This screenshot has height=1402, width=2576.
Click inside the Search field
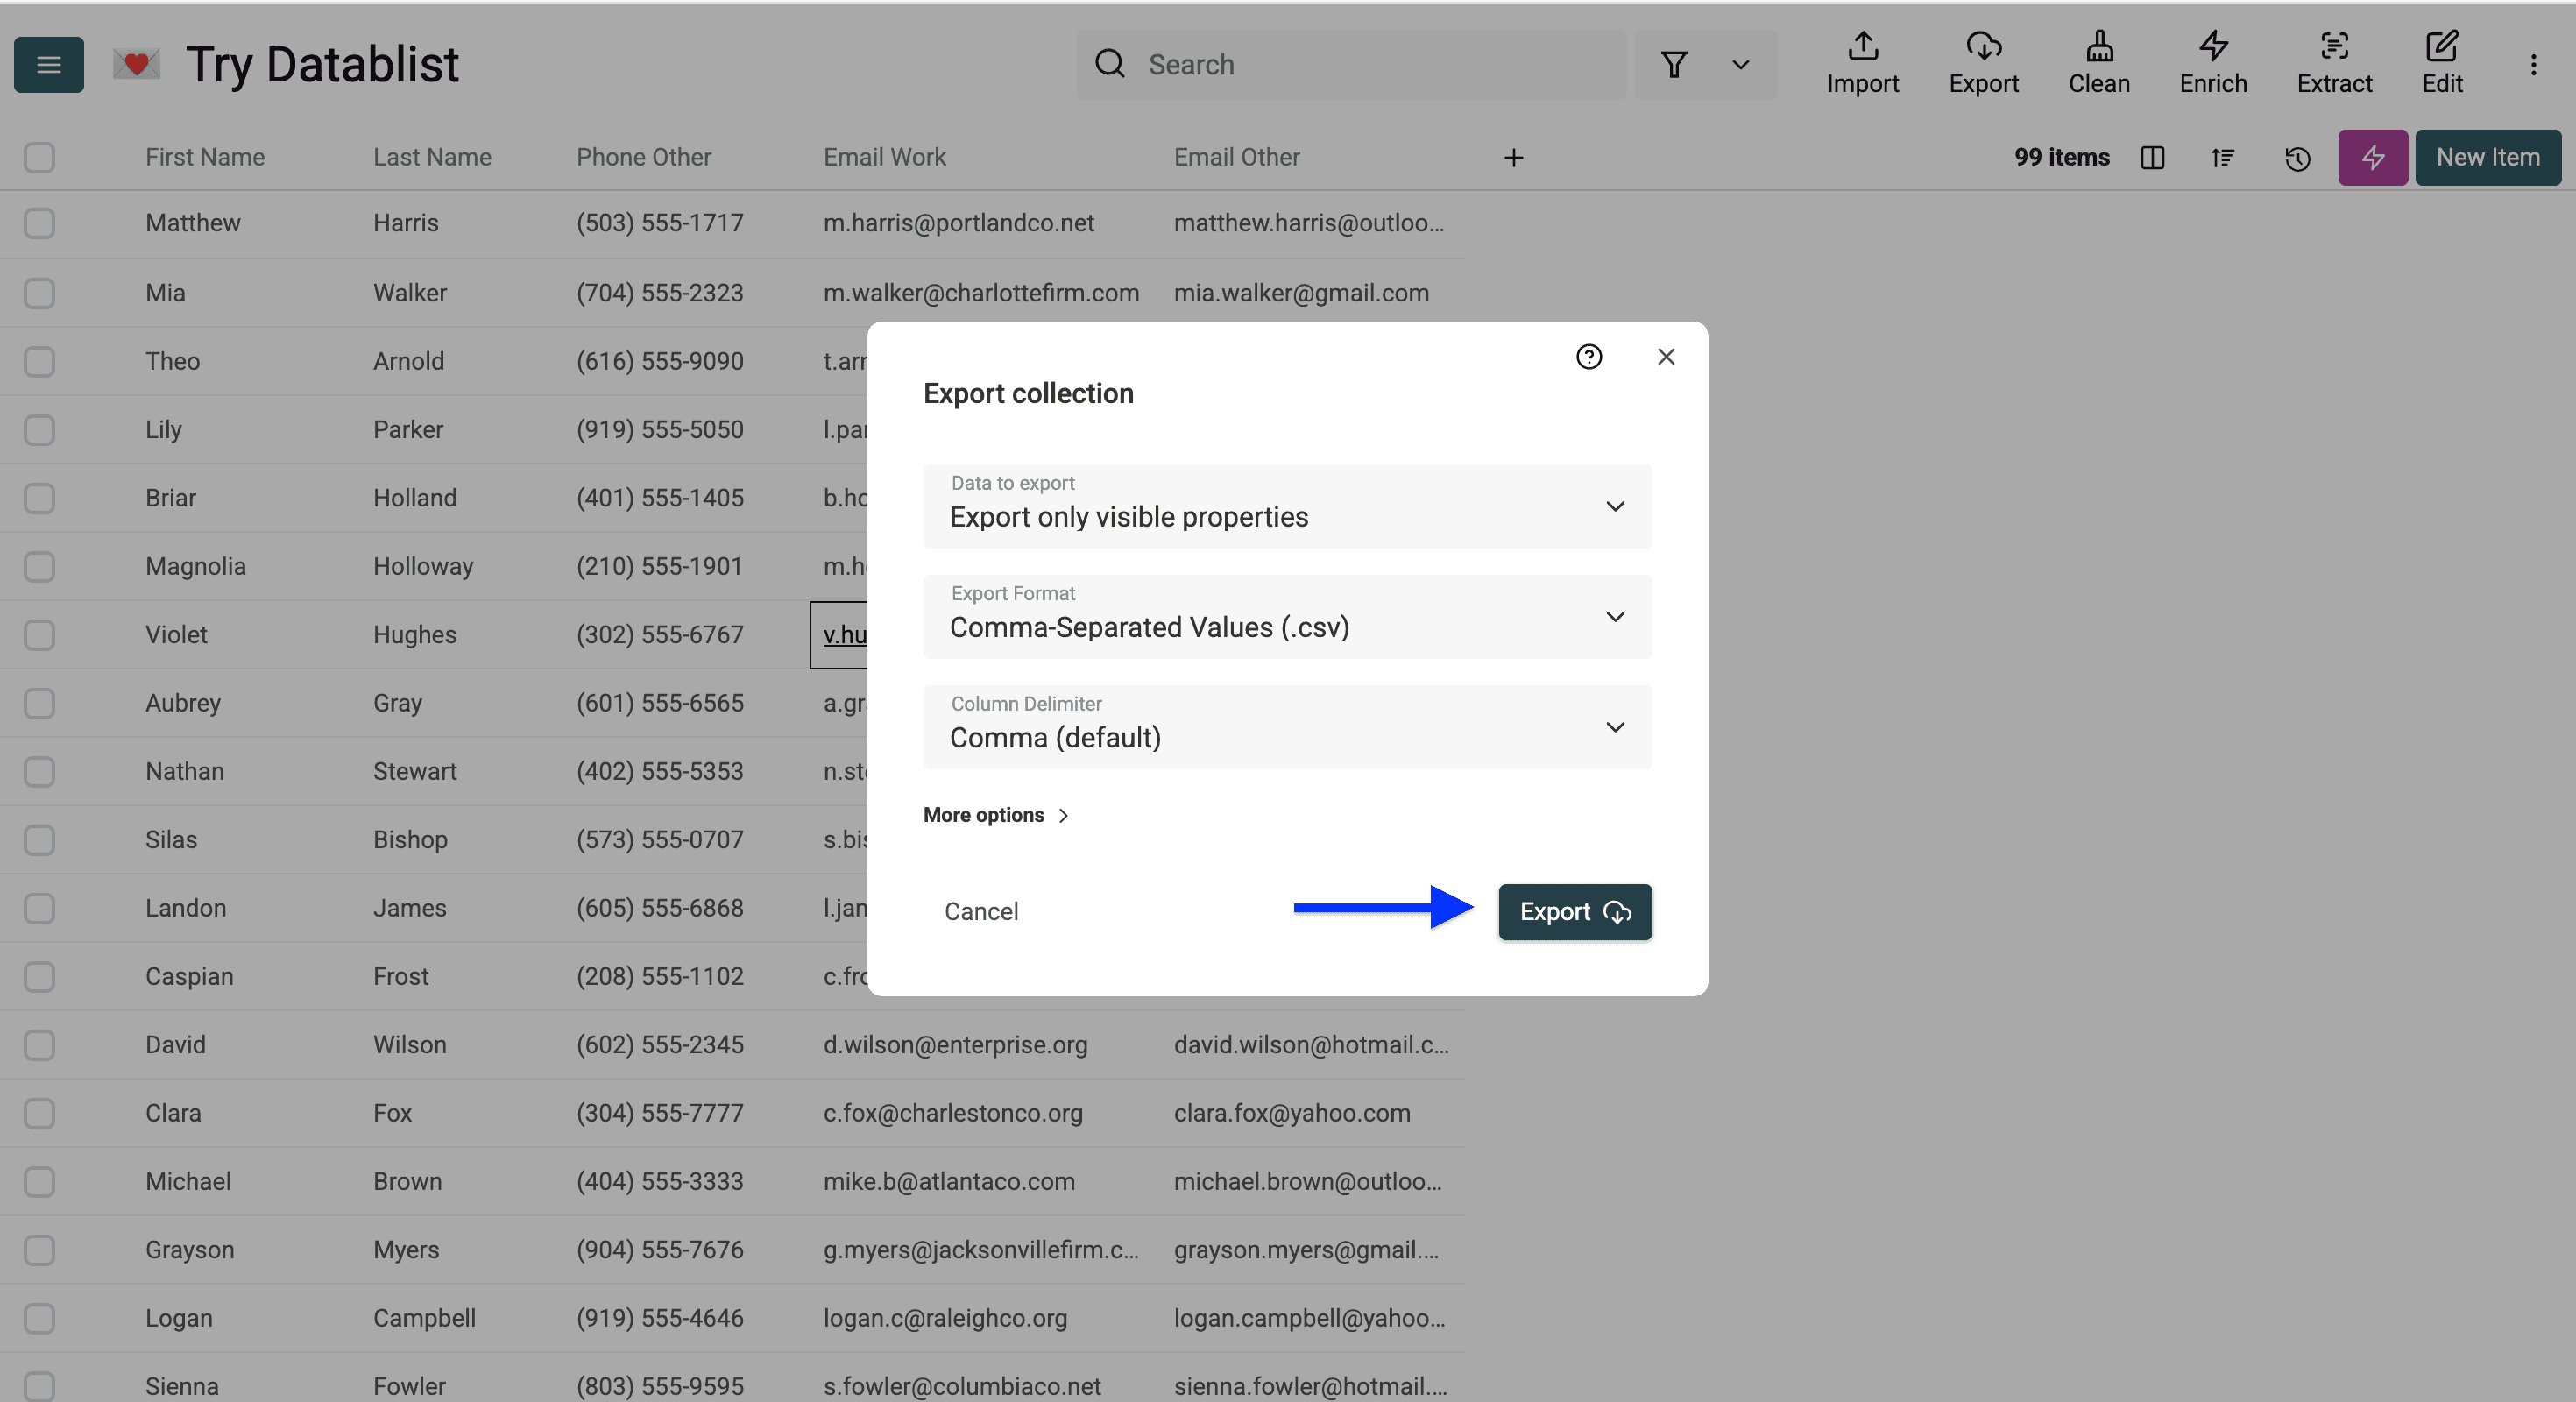1300,64
